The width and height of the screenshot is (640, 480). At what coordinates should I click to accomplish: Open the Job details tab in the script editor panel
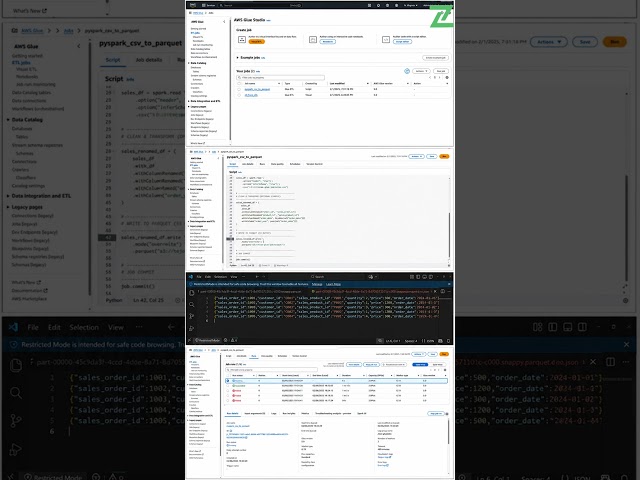pos(248,164)
